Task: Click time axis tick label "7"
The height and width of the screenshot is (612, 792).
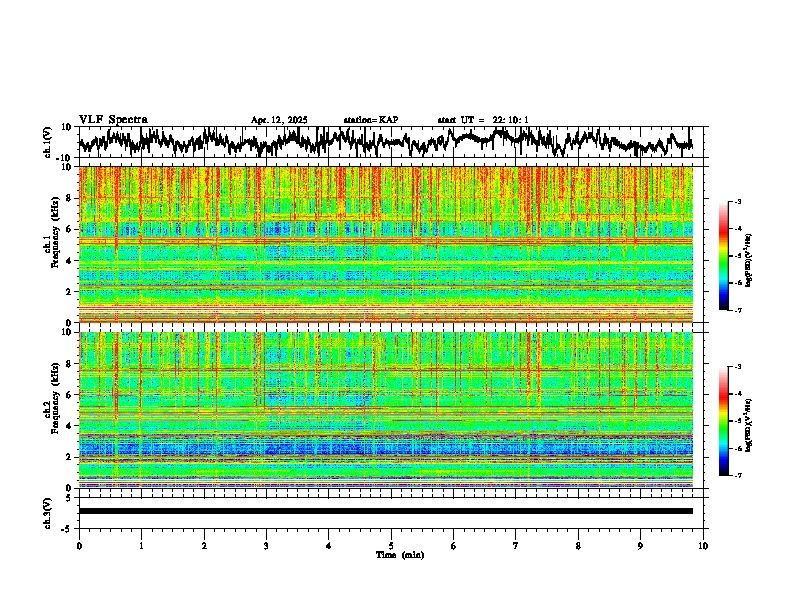Action: pos(516,546)
